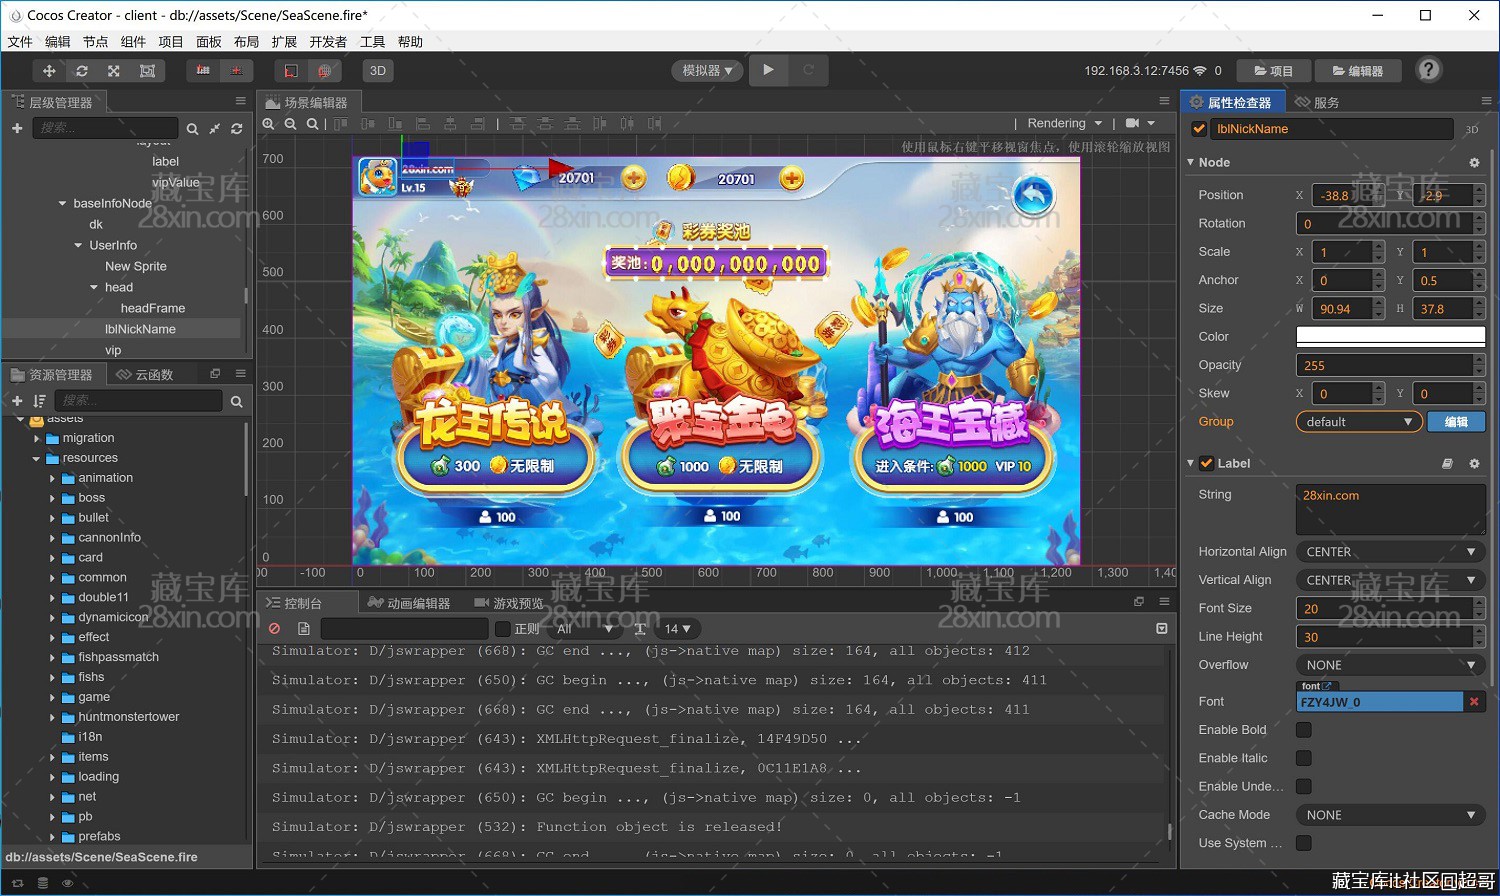Open Label component settings gear
Viewport: 1500px width, 896px height.
click(x=1474, y=464)
